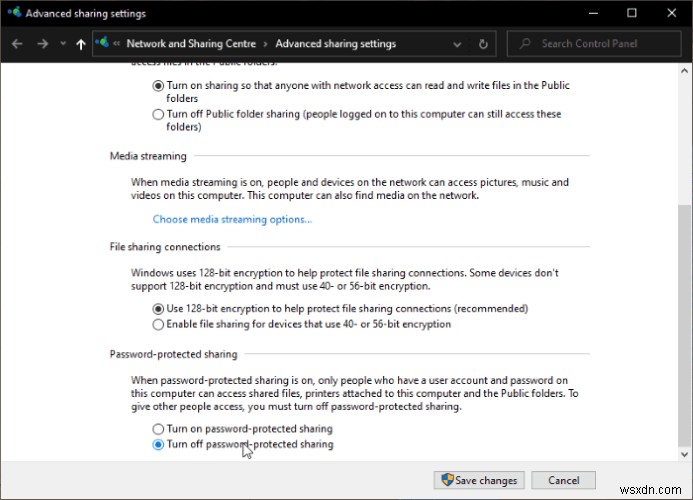Click the network icon in address bar

(x=102, y=43)
